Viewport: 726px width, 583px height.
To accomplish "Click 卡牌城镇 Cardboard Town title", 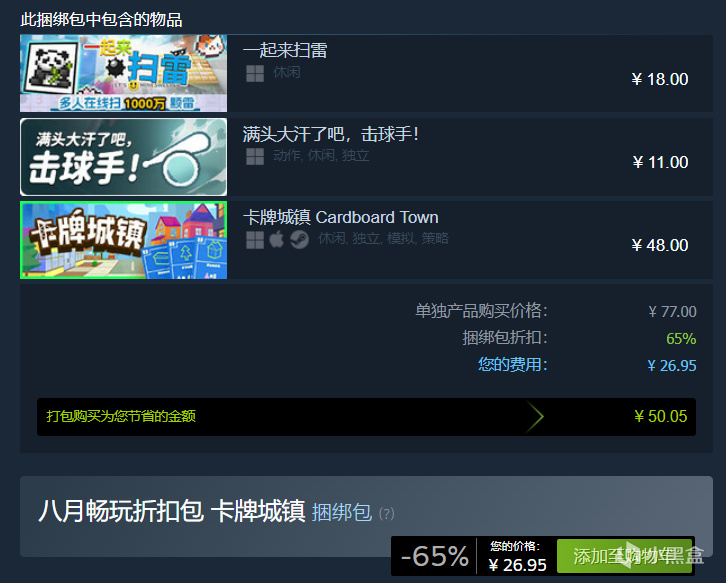I will 341,217.
